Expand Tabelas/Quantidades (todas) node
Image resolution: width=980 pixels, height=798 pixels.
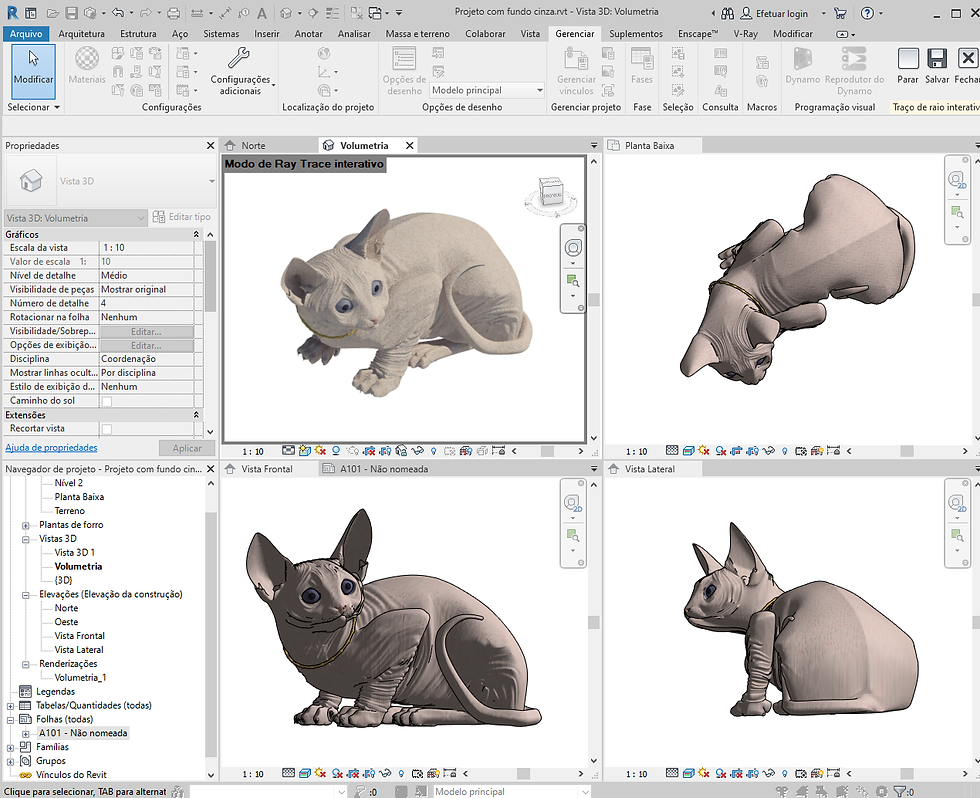(x=10, y=706)
